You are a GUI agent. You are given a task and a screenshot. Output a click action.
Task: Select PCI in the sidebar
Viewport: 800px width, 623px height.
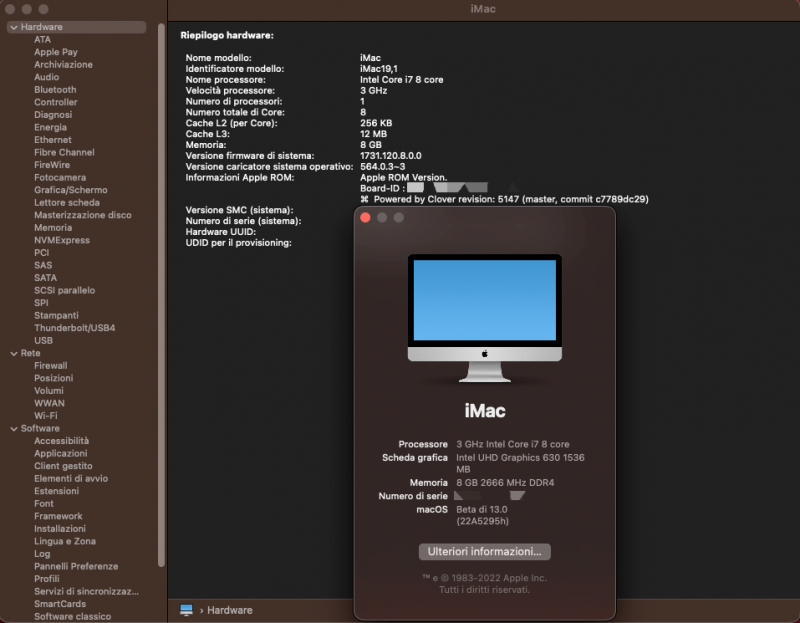(x=41, y=253)
